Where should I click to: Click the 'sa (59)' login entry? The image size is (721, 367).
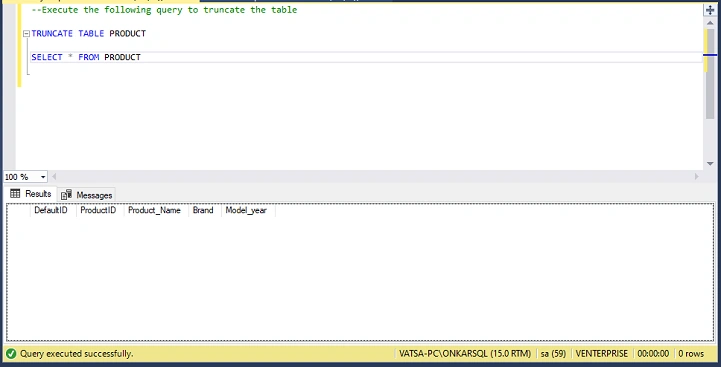point(553,354)
